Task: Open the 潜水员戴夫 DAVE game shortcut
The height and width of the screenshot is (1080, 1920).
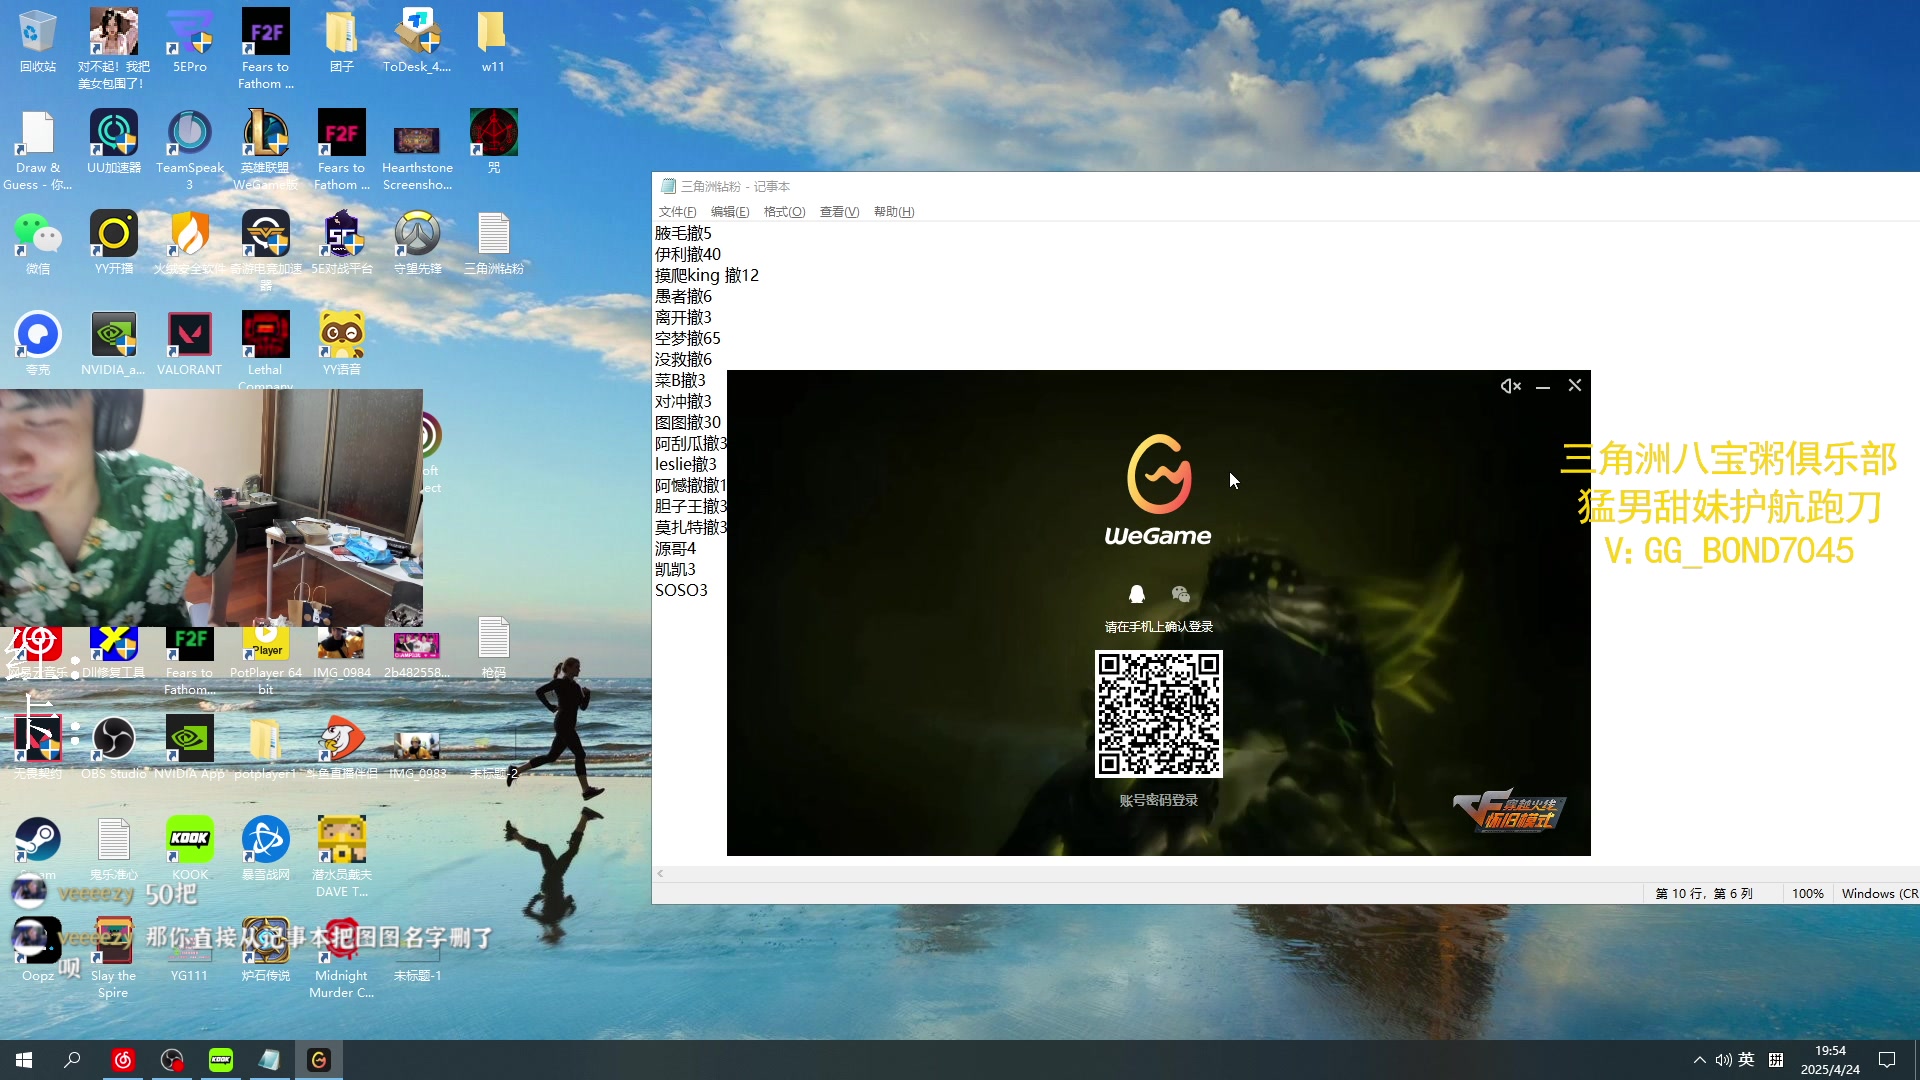Action: click(342, 857)
